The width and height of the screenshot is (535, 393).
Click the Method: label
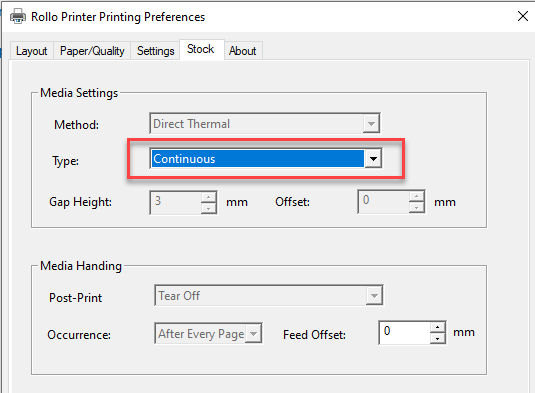point(76,125)
